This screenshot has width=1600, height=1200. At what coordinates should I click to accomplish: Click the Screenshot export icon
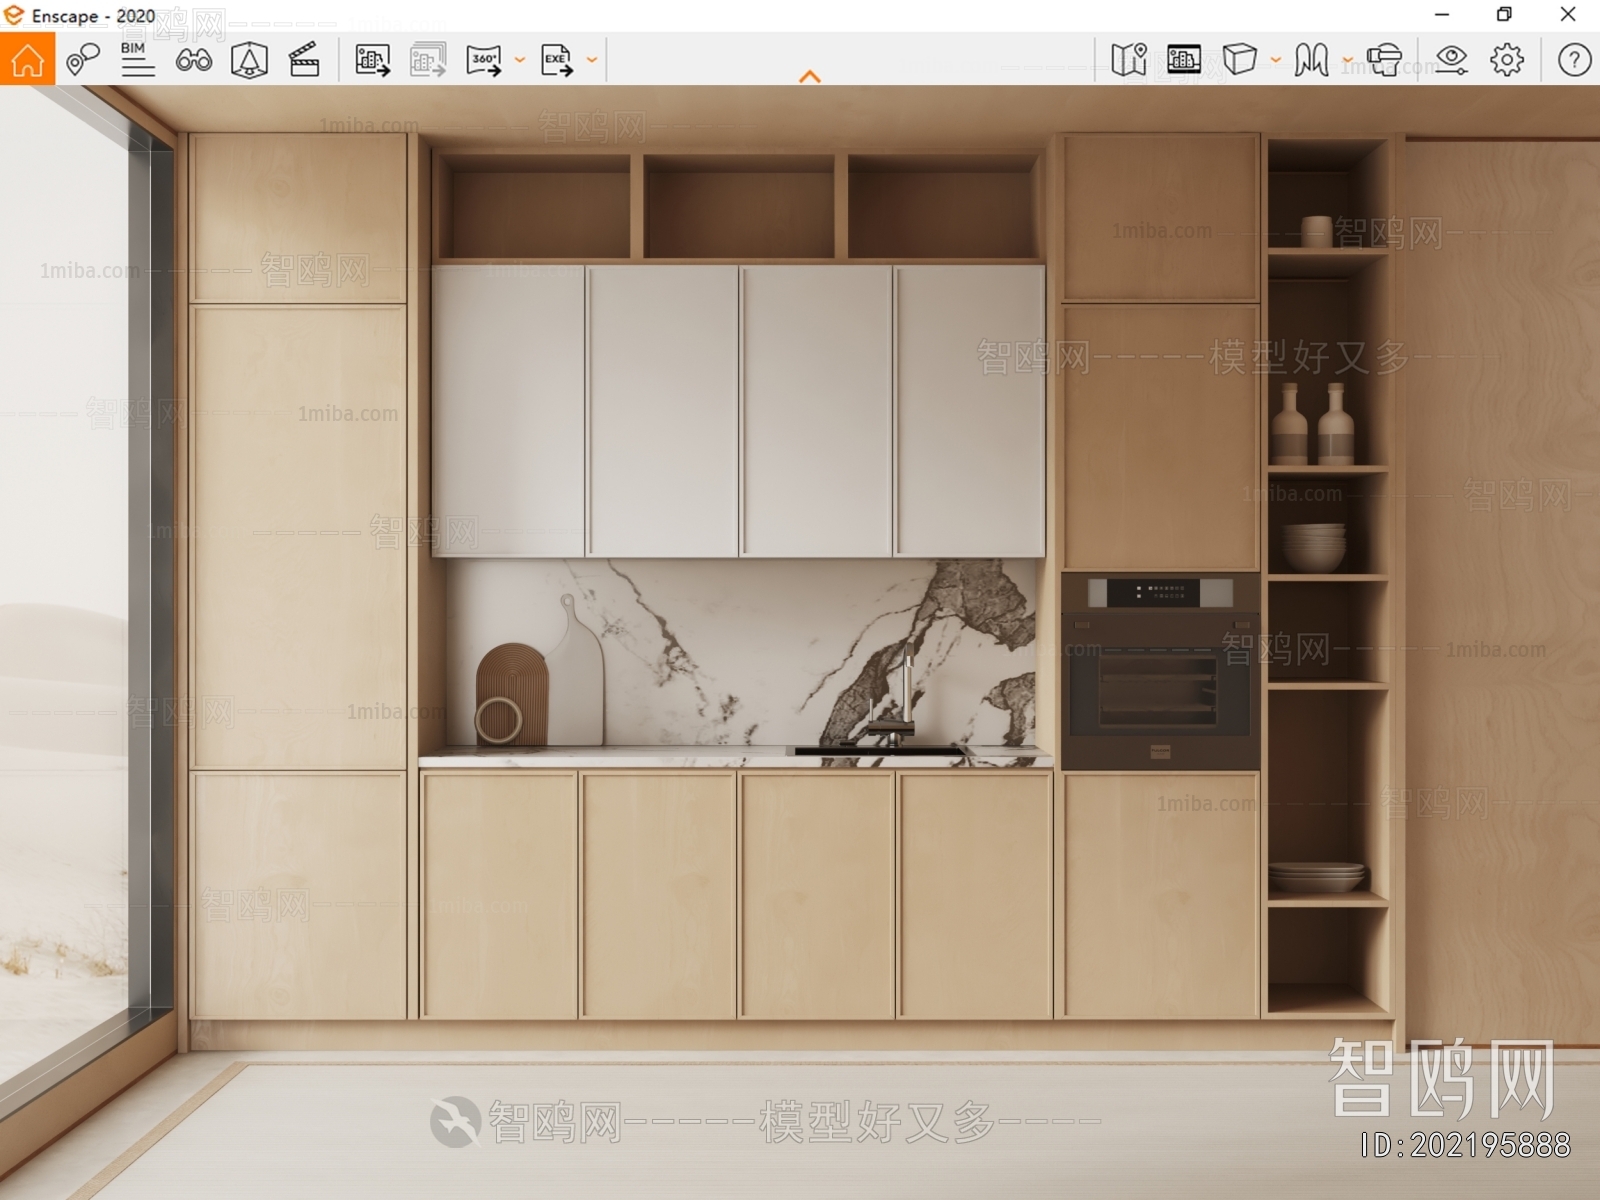click(x=372, y=60)
